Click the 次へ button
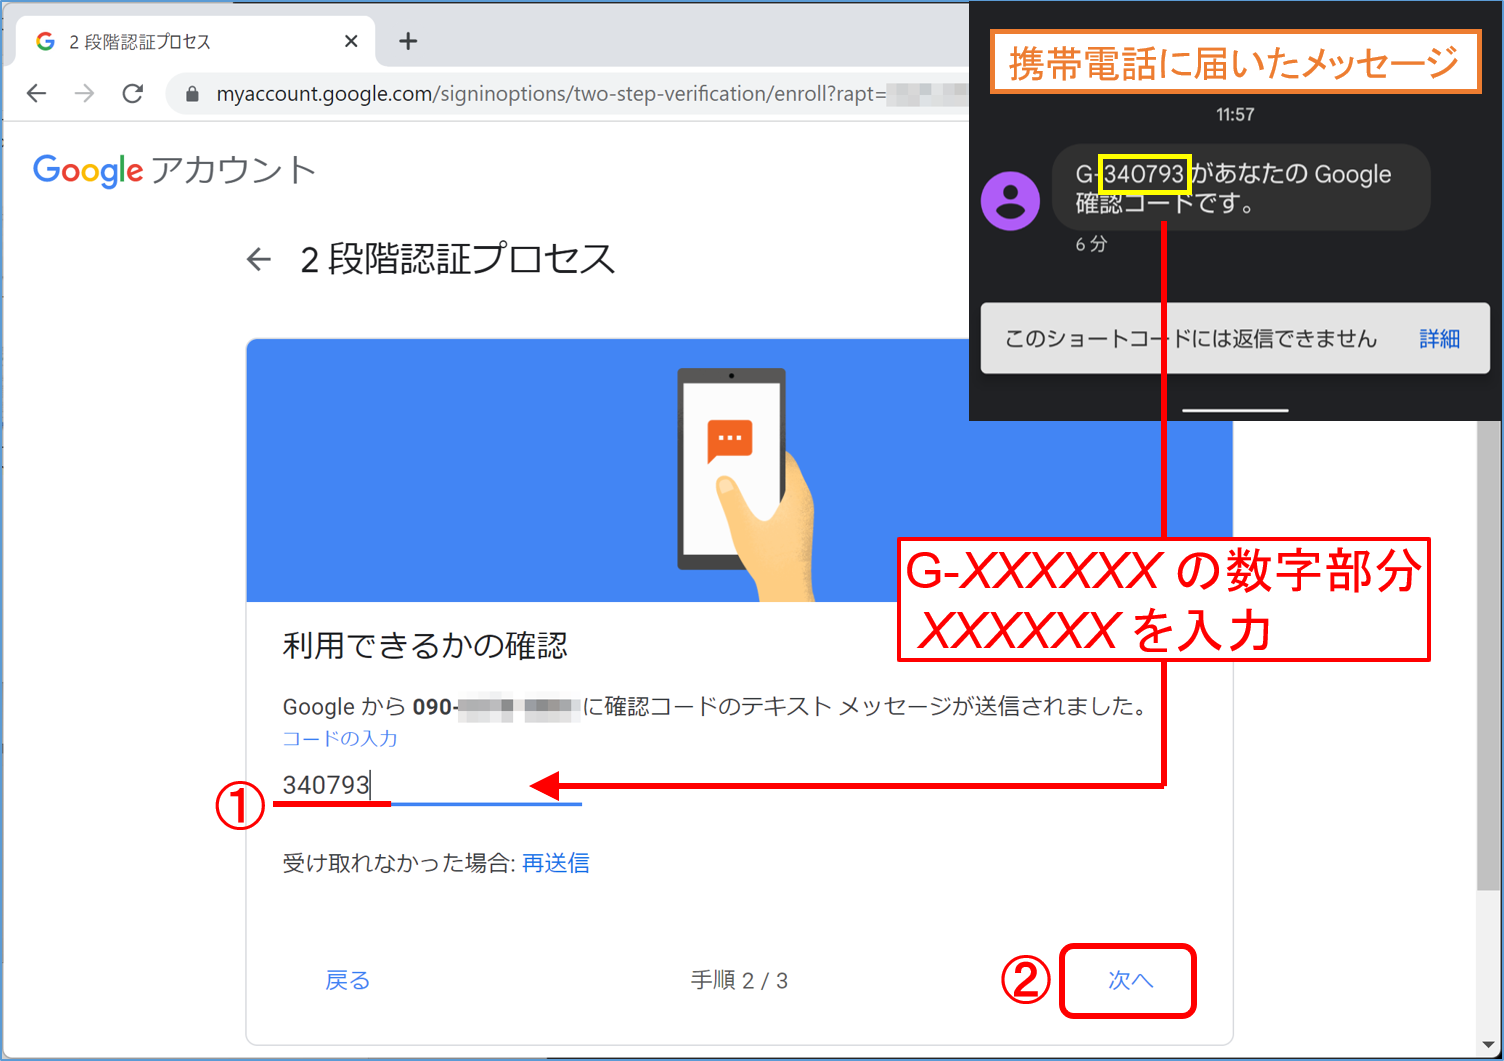 click(1130, 981)
